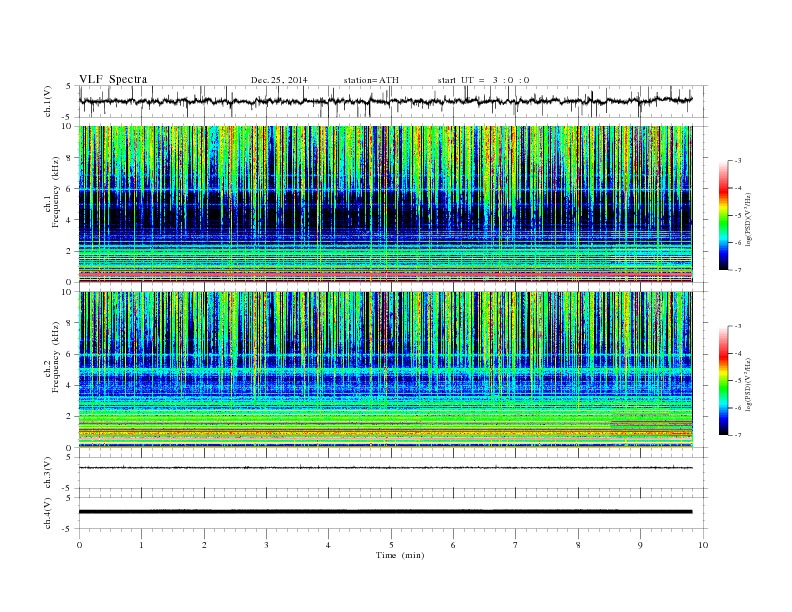
Task: Click inside the ch.1 spectrogram panel
Action: pyautogui.click(x=385, y=204)
